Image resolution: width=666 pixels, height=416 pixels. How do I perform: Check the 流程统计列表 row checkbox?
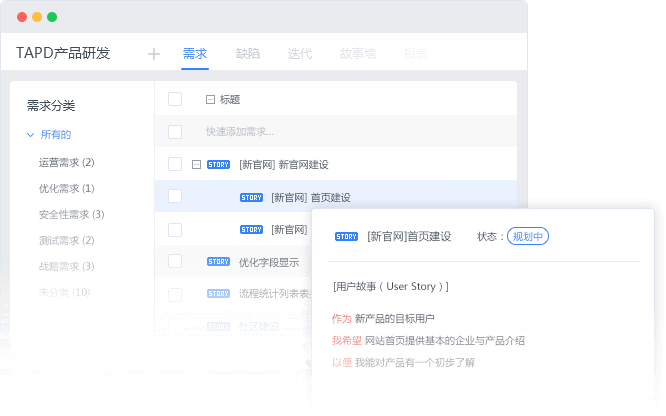point(175,294)
